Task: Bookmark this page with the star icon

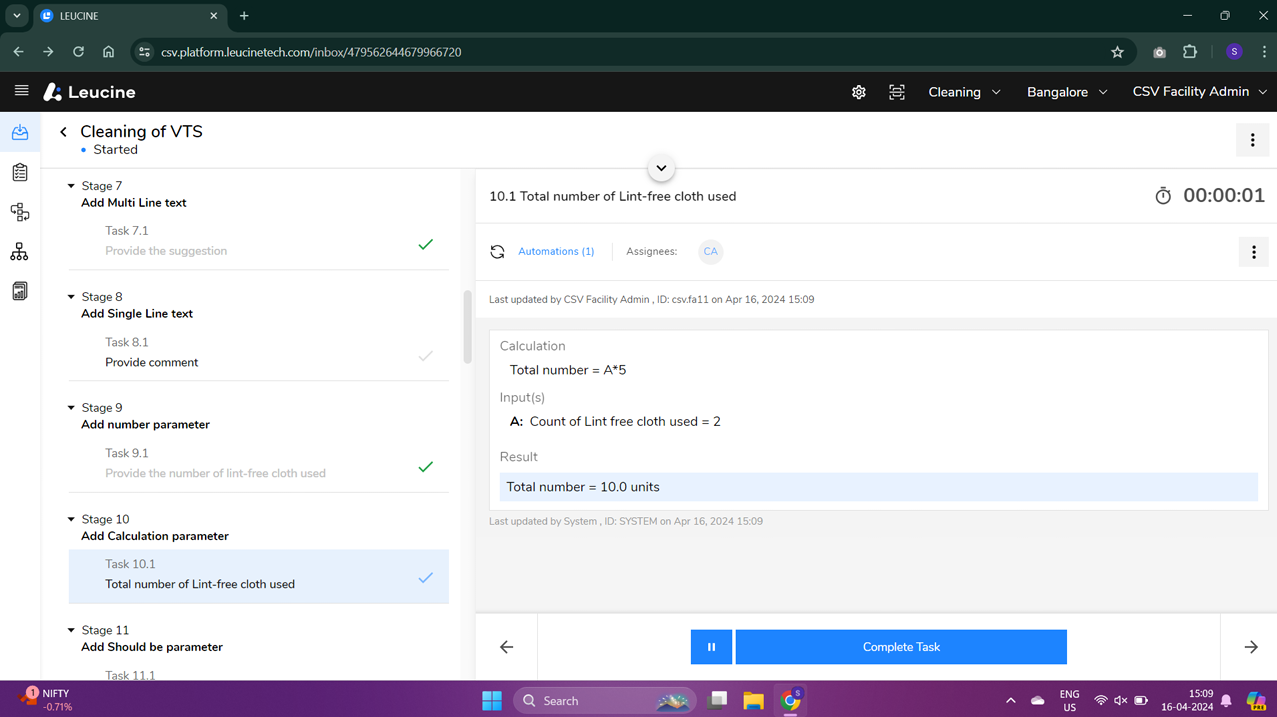Action: pyautogui.click(x=1117, y=52)
